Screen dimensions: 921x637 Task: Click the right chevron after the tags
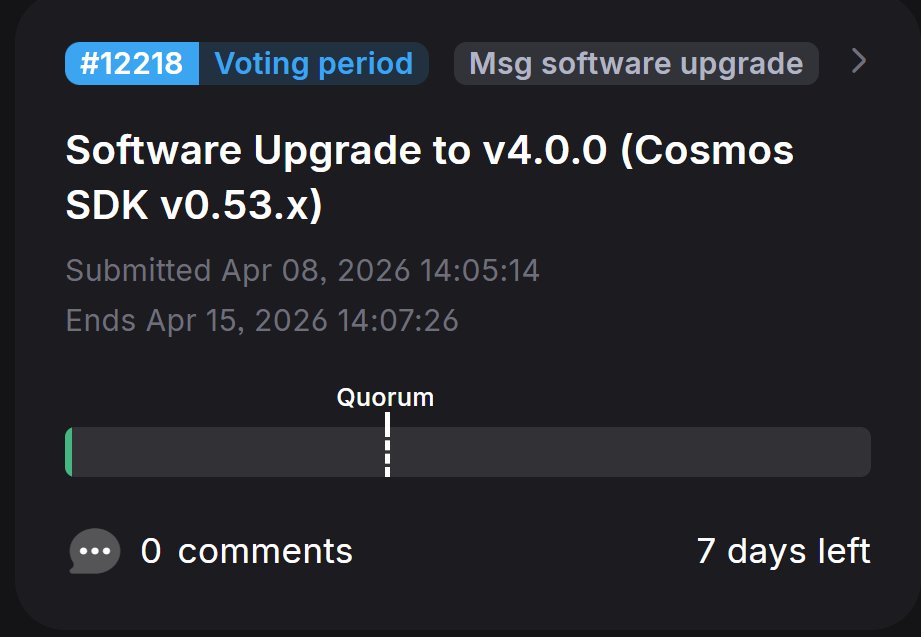pos(858,62)
